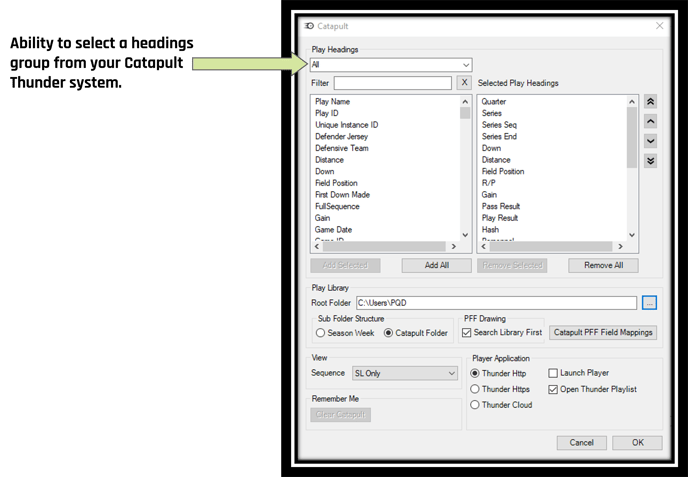Select 'Defensive Team' heading

click(x=342, y=148)
